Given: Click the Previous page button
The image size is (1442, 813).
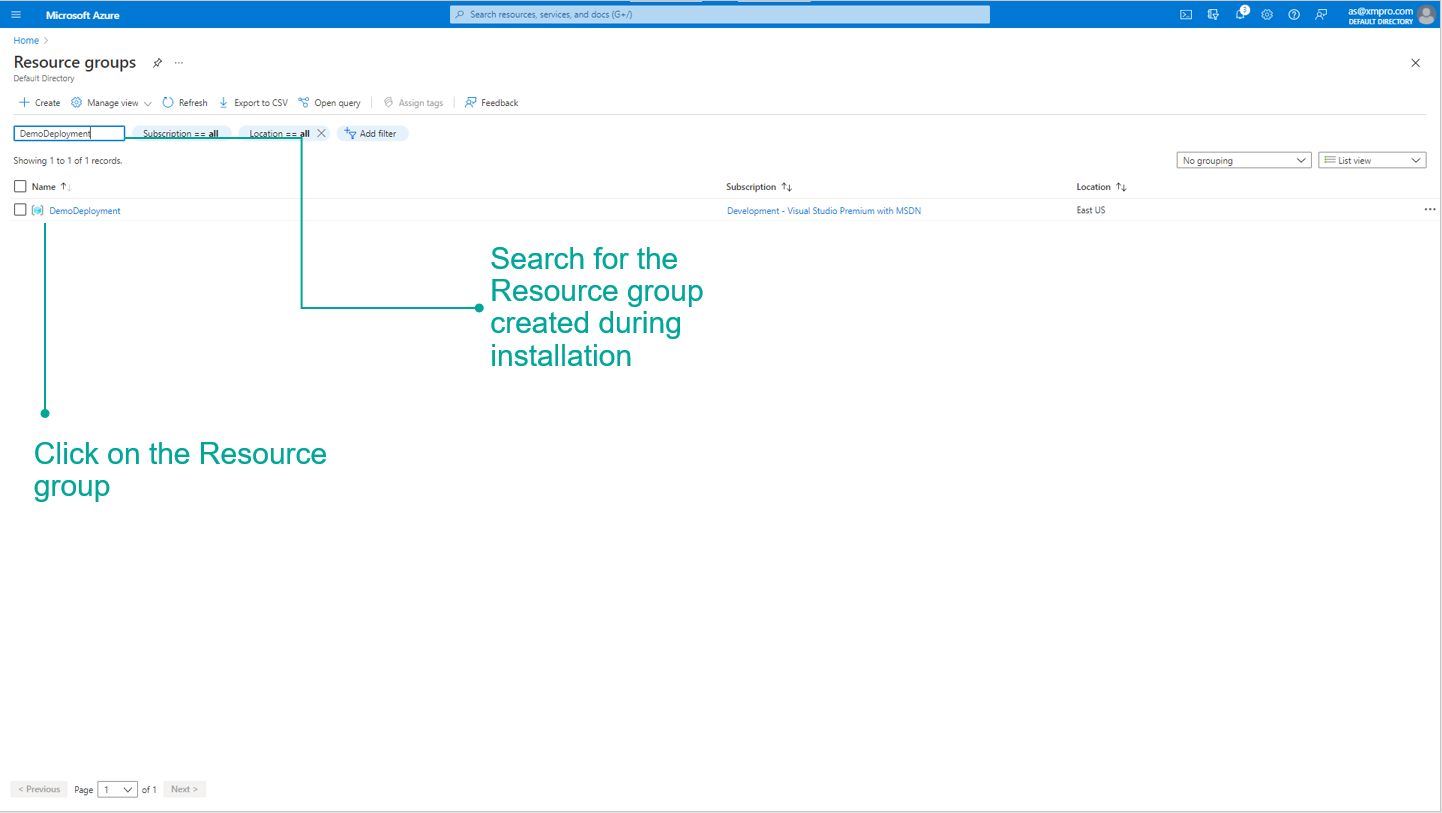Looking at the screenshot, I should click(x=39, y=790).
